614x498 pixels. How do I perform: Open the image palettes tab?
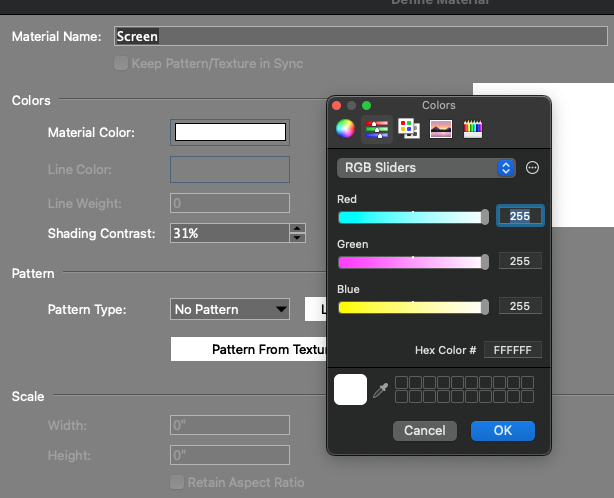440,128
